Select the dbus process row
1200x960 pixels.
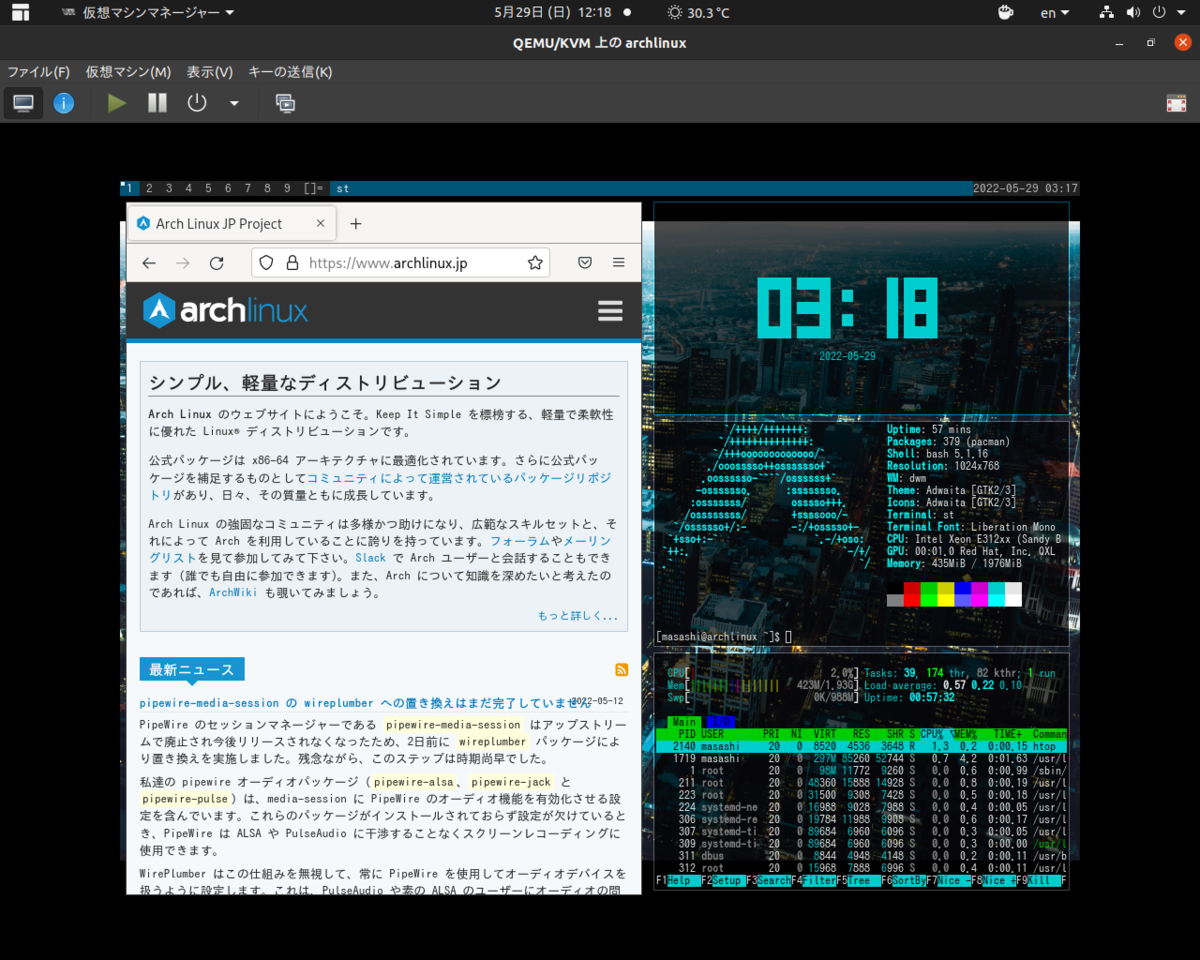coord(862,856)
